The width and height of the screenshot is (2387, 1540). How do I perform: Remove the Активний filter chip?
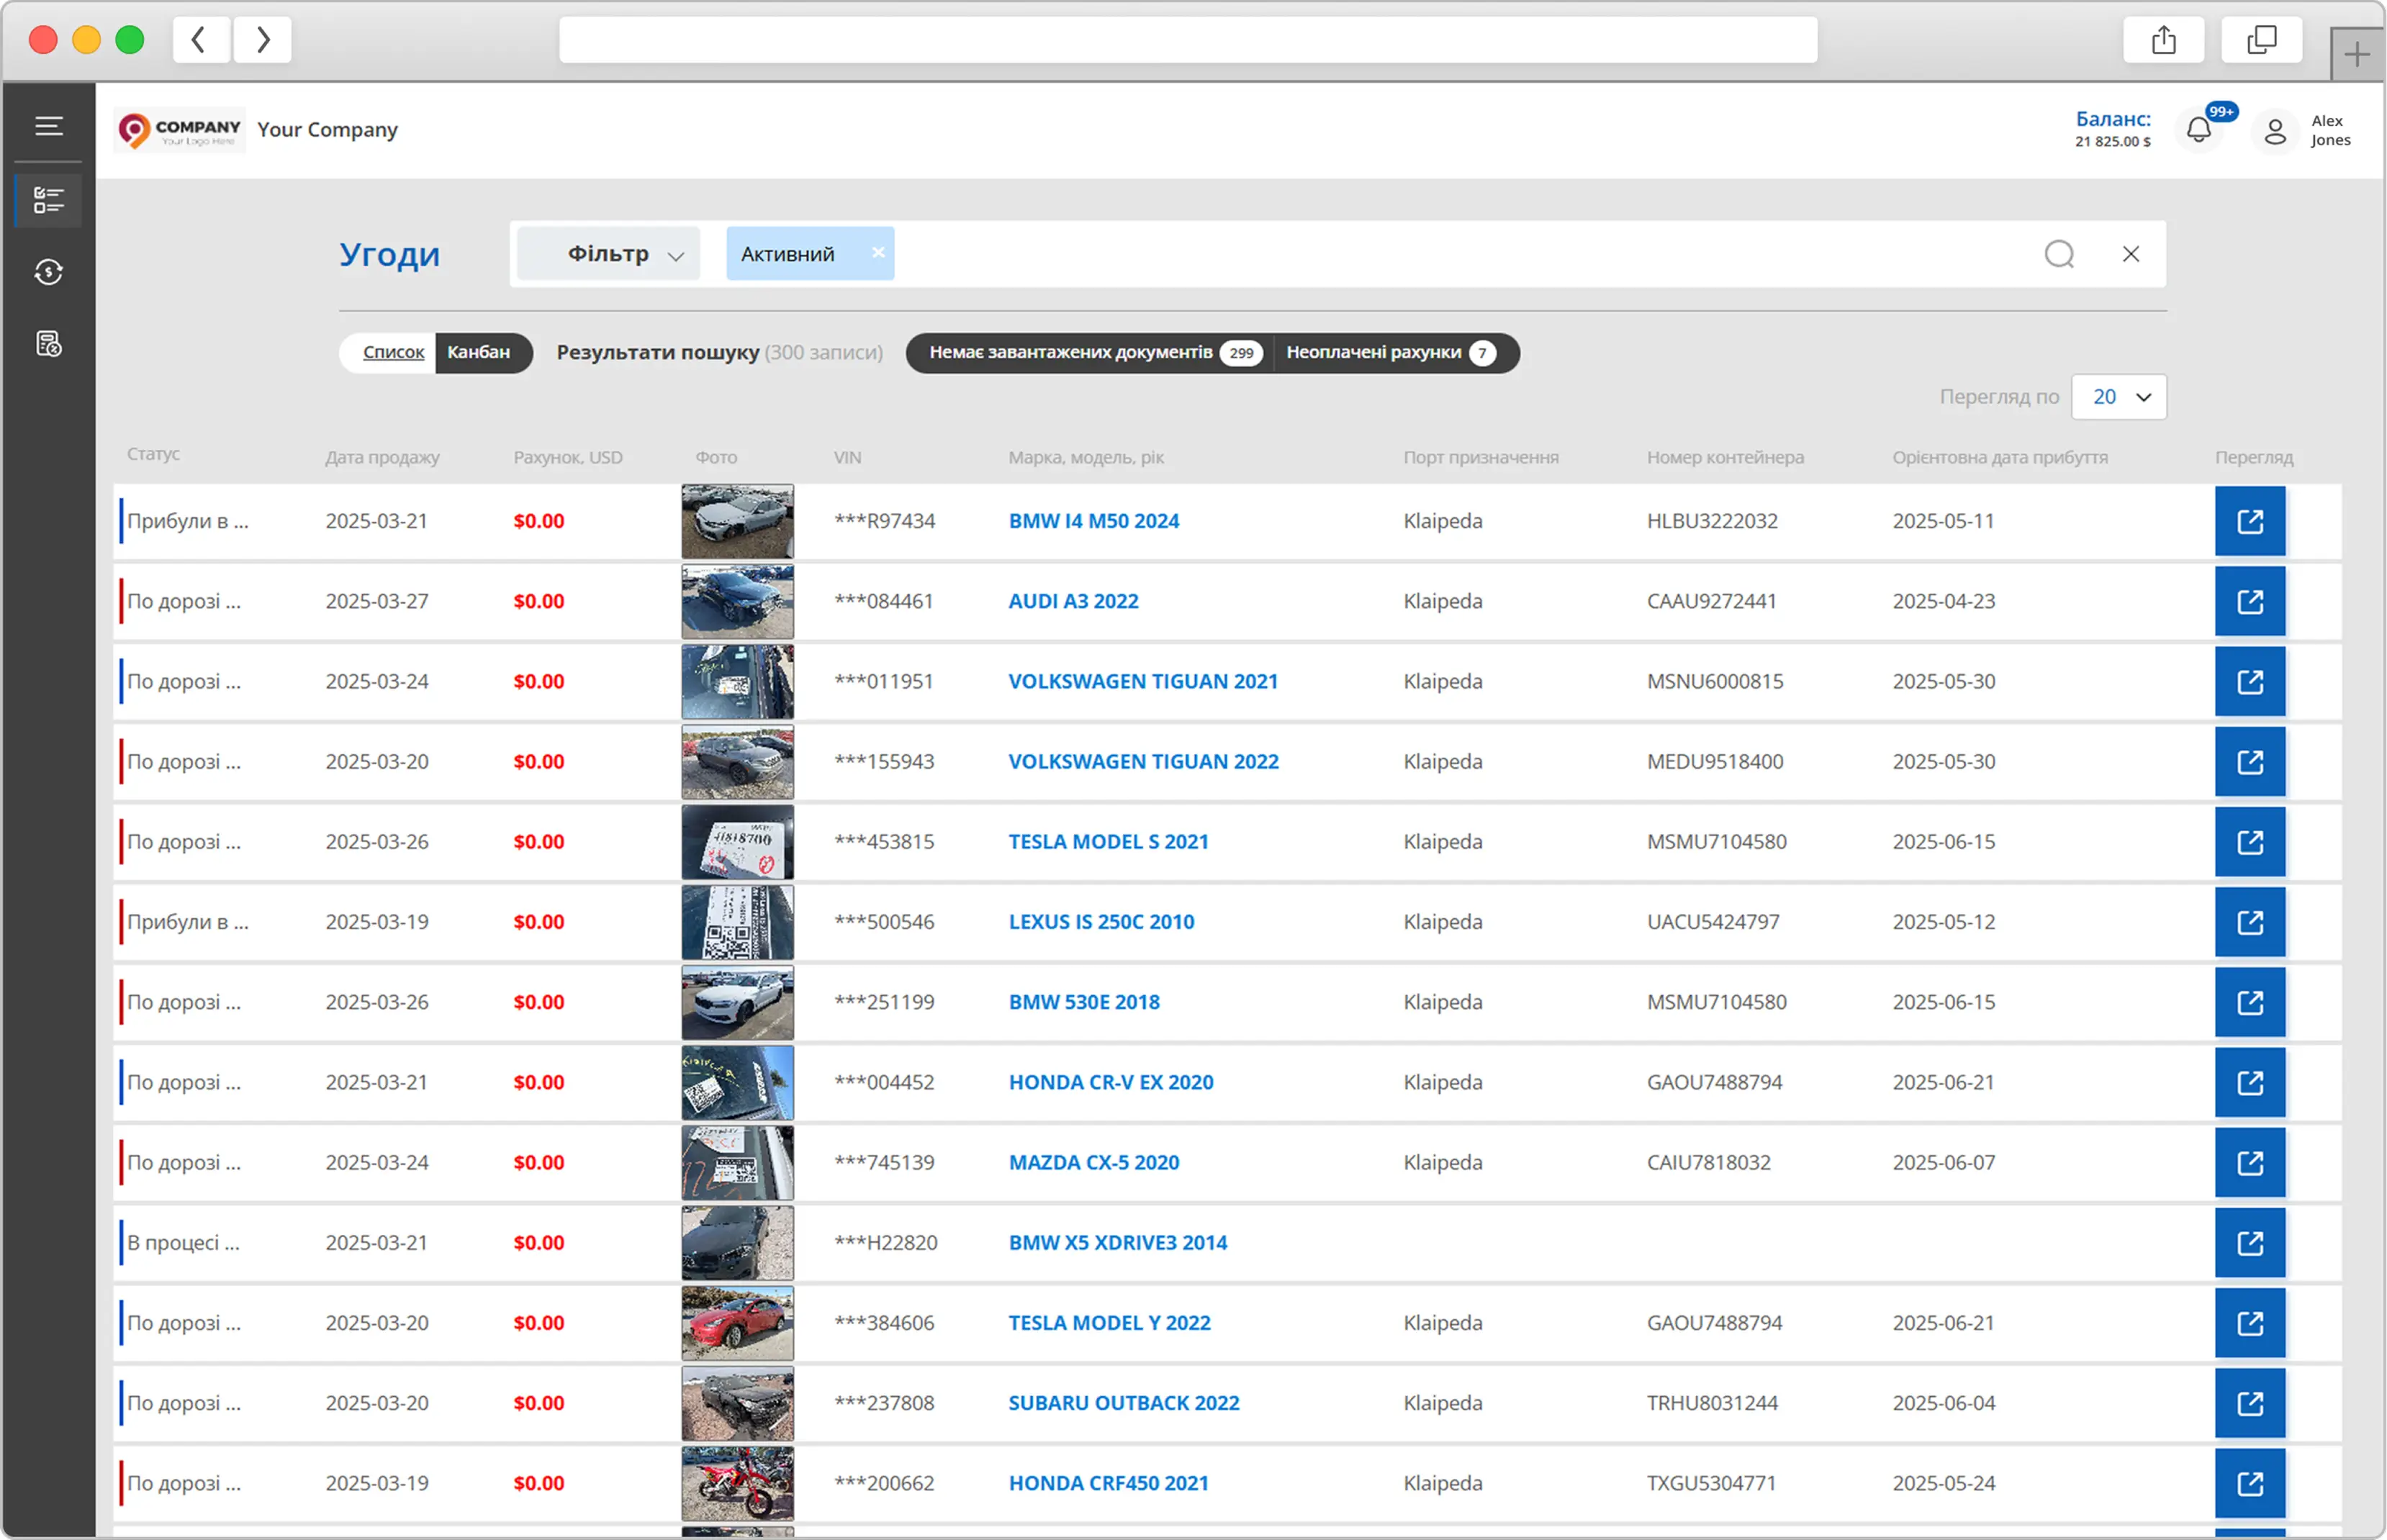click(x=877, y=252)
